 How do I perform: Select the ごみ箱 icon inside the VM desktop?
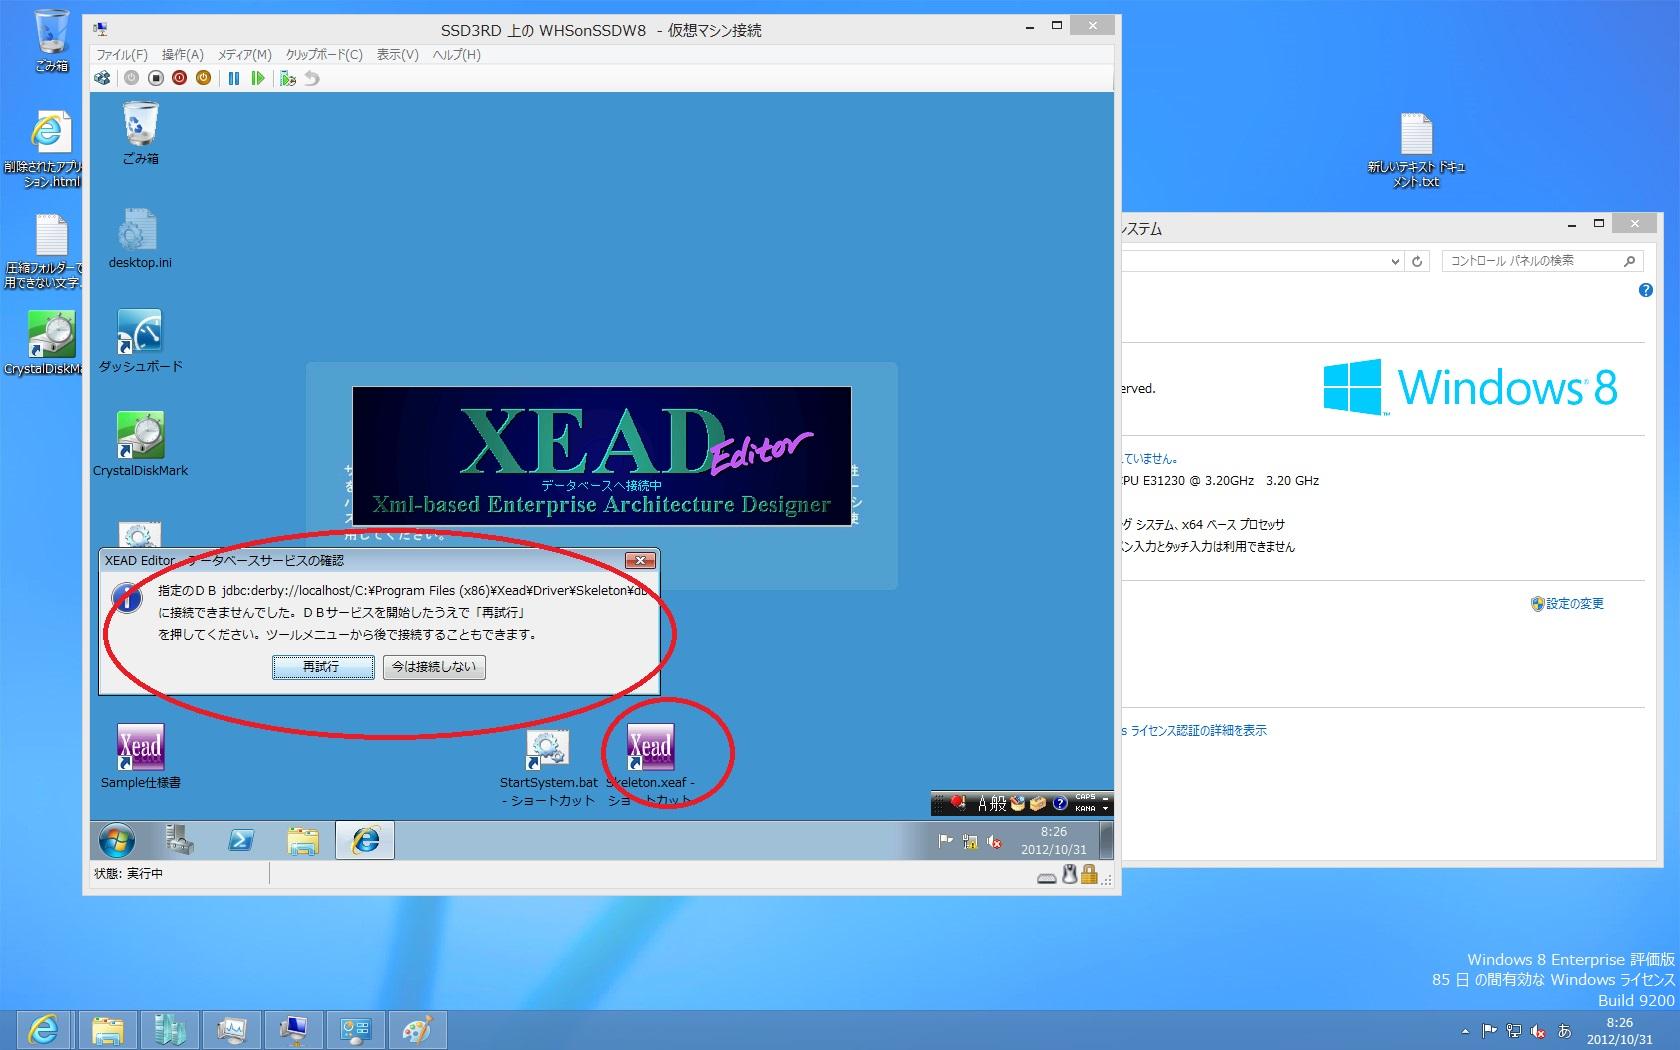point(140,133)
